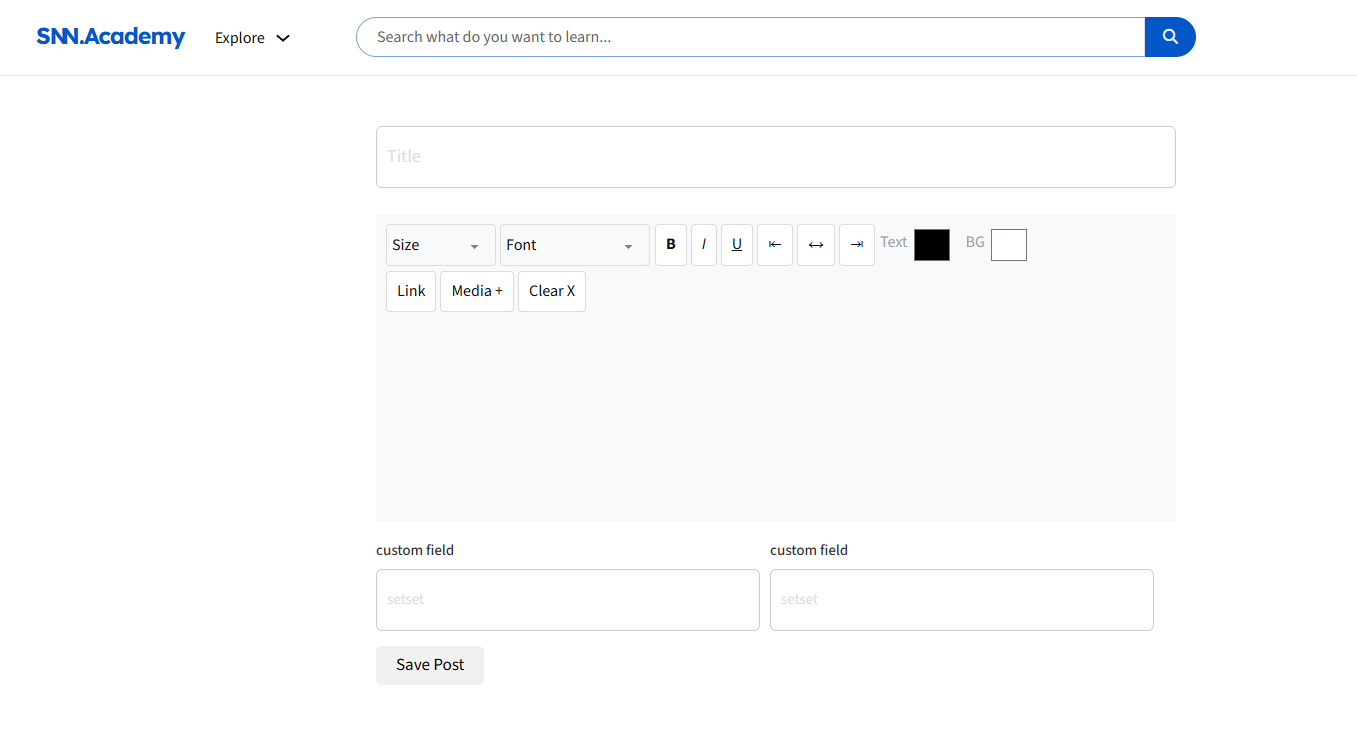Click the blue magnifier search icon
This screenshot has height=730, width=1357.
click(x=1170, y=37)
